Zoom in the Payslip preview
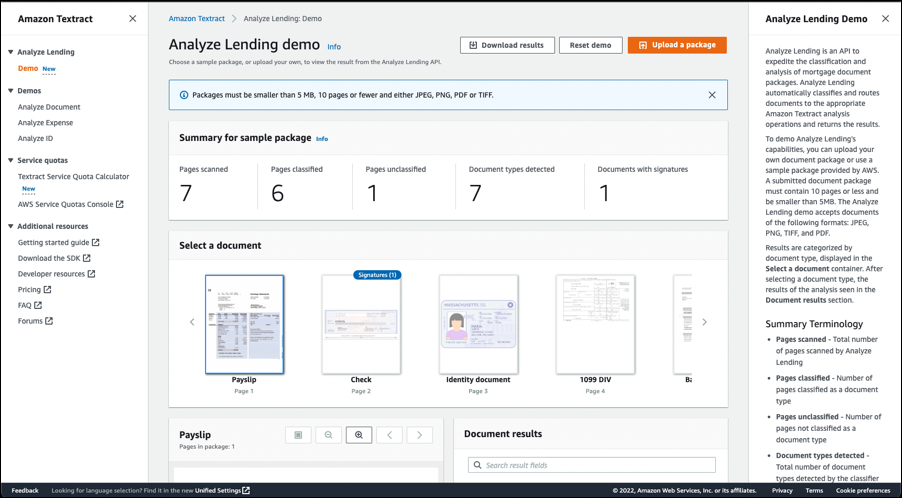The image size is (902, 498). pyautogui.click(x=358, y=435)
